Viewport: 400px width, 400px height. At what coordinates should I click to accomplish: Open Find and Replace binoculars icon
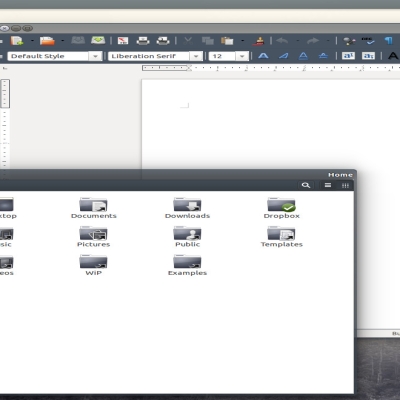pos(349,41)
